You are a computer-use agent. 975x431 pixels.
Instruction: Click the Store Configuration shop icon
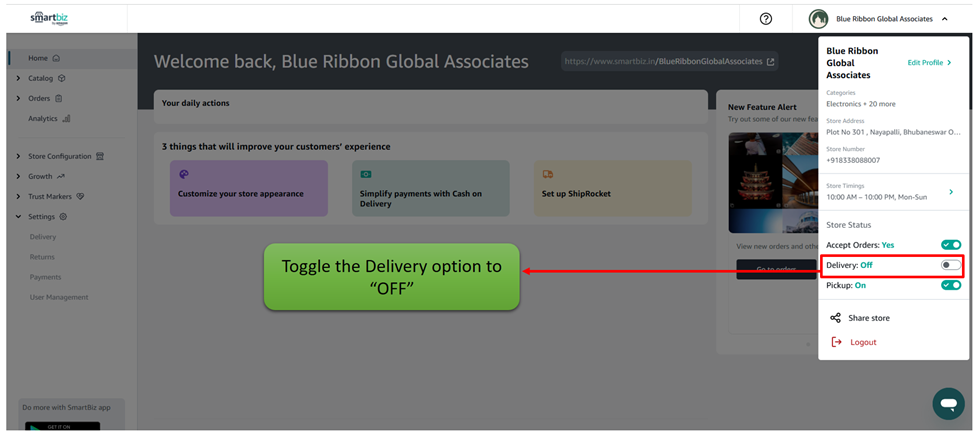coord(99,156)
